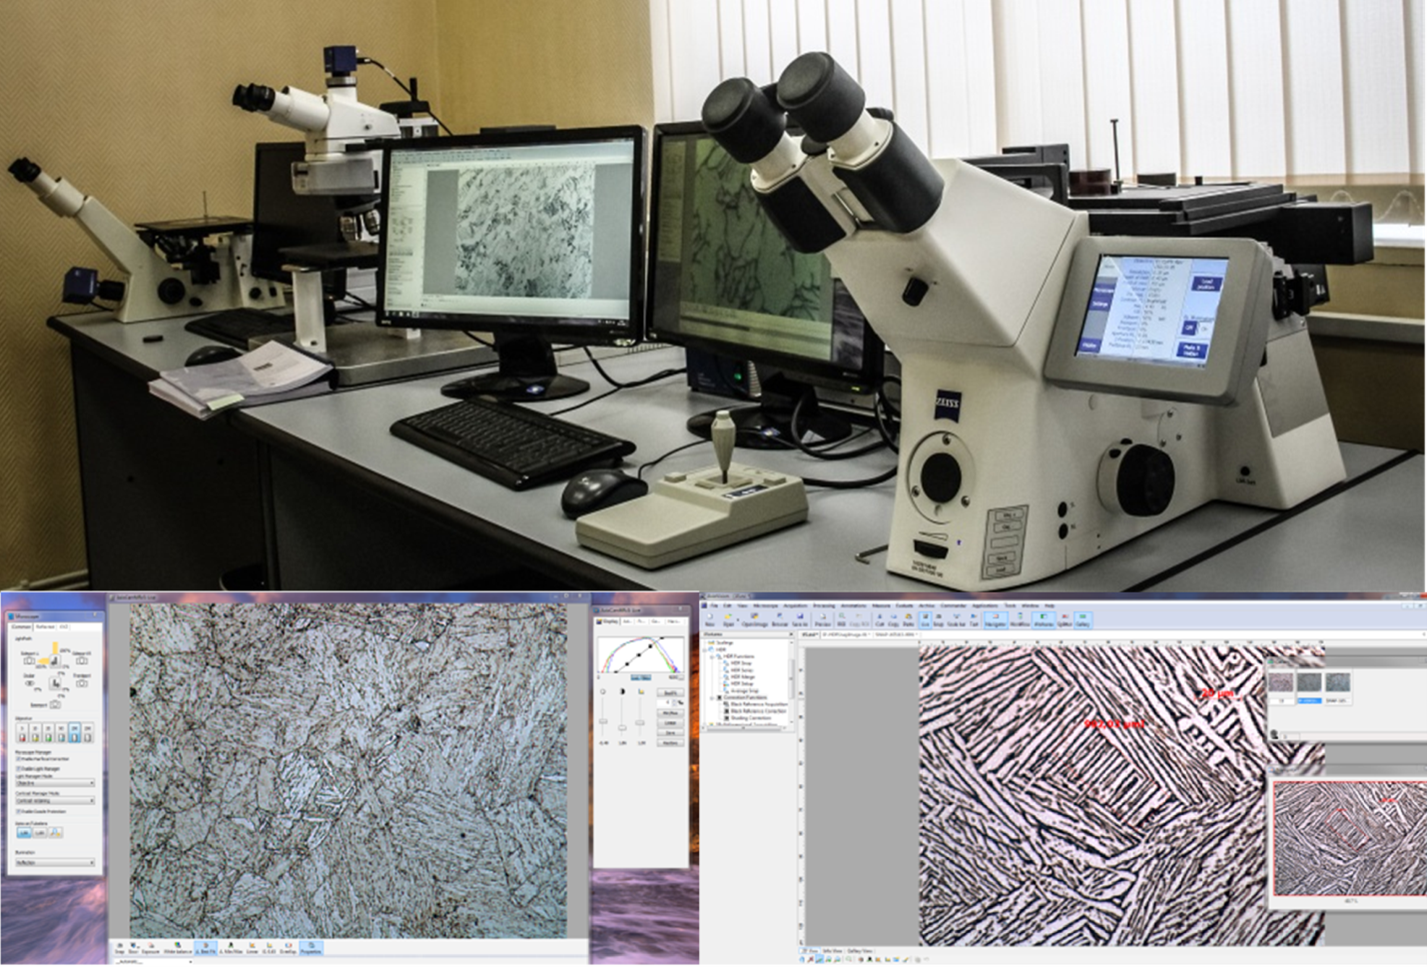Open the Acquisition menu
Viewport: 1427px width, 967px height.
point(795,606)
